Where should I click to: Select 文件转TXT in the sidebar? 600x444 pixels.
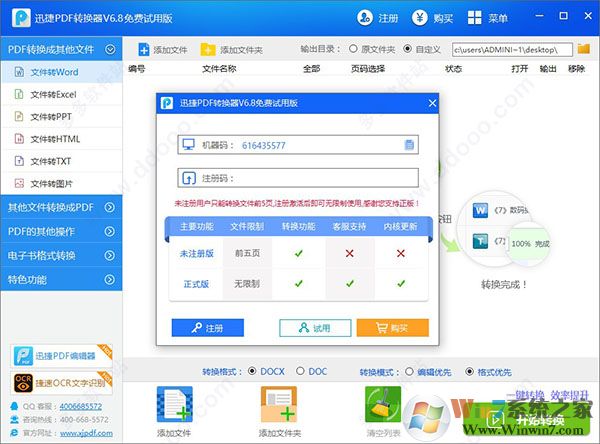click(x=61, y=161)
